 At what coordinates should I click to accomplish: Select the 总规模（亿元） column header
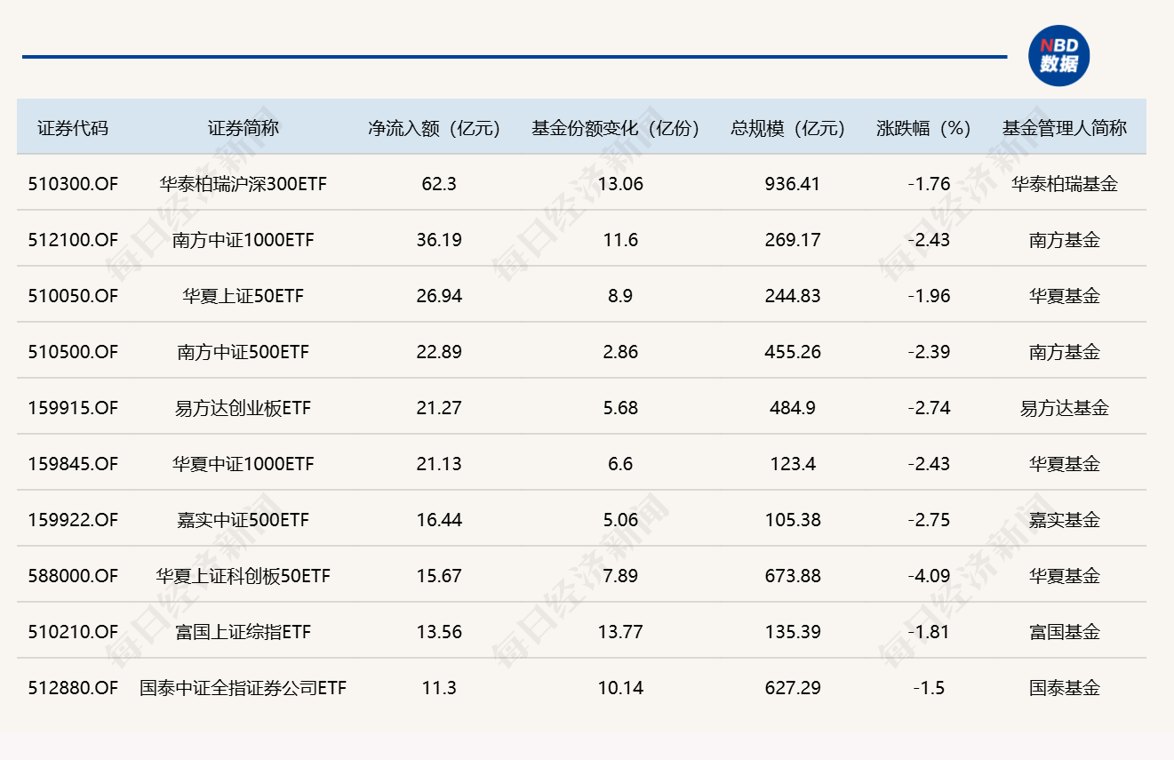[x=787, y=128]
